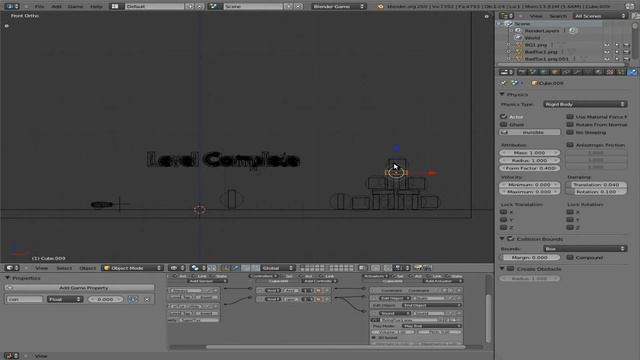The image size is (640, 360).
Task: Enable Rotate From Normal checkbox
Action: tap(570, 124)
